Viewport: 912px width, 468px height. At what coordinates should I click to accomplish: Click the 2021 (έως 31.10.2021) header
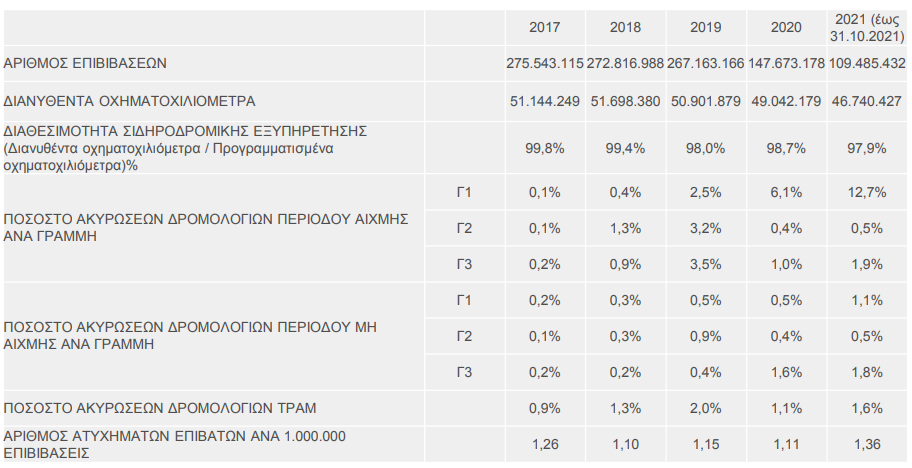(867, 27)
